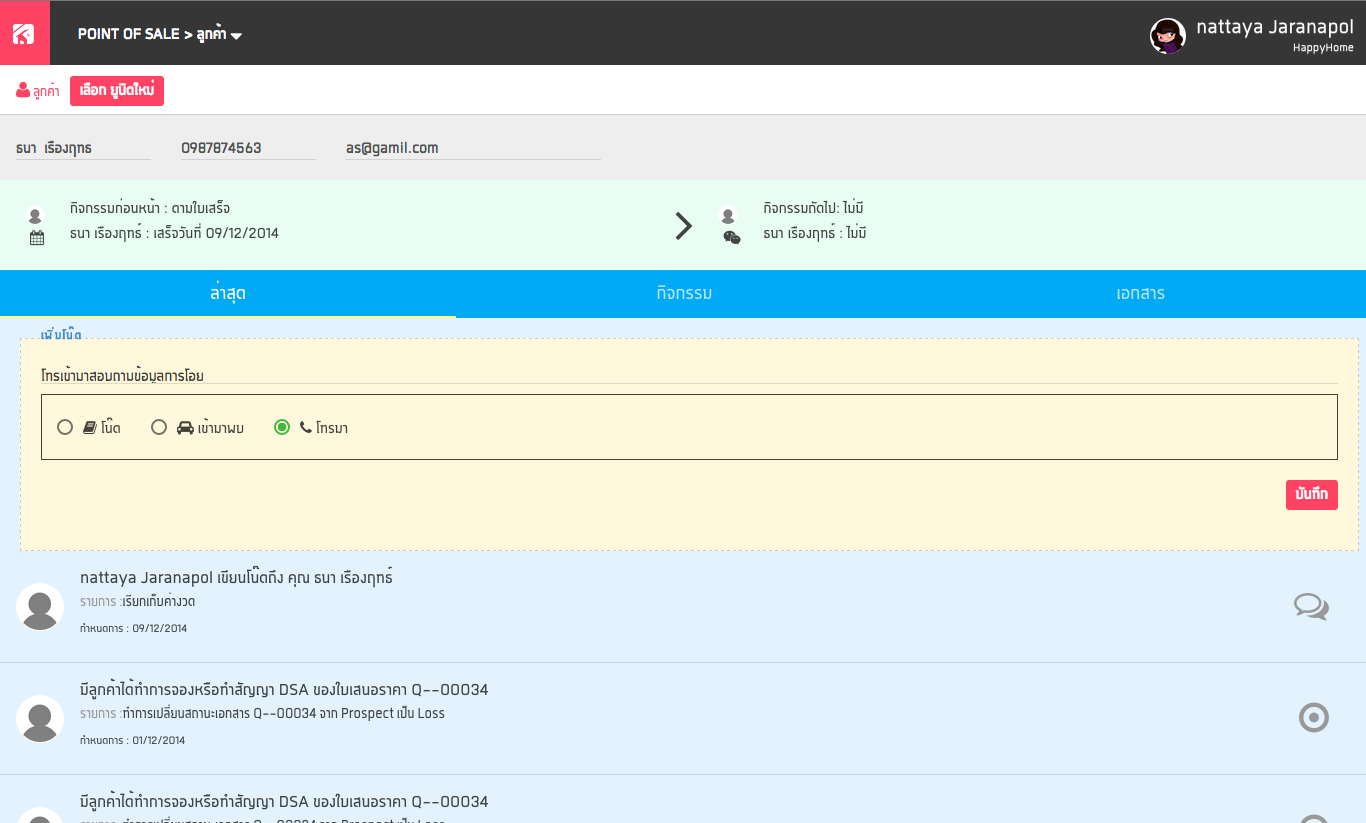Click the book note icon

89,428
